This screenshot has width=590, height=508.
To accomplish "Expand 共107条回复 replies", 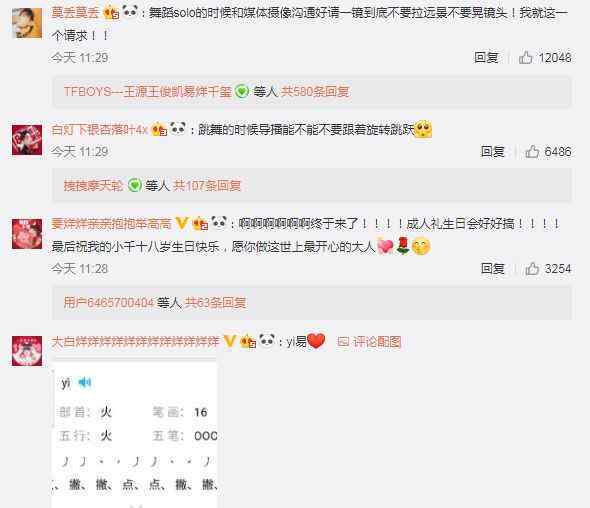I will pyautogui.click(x=207, y=185).
